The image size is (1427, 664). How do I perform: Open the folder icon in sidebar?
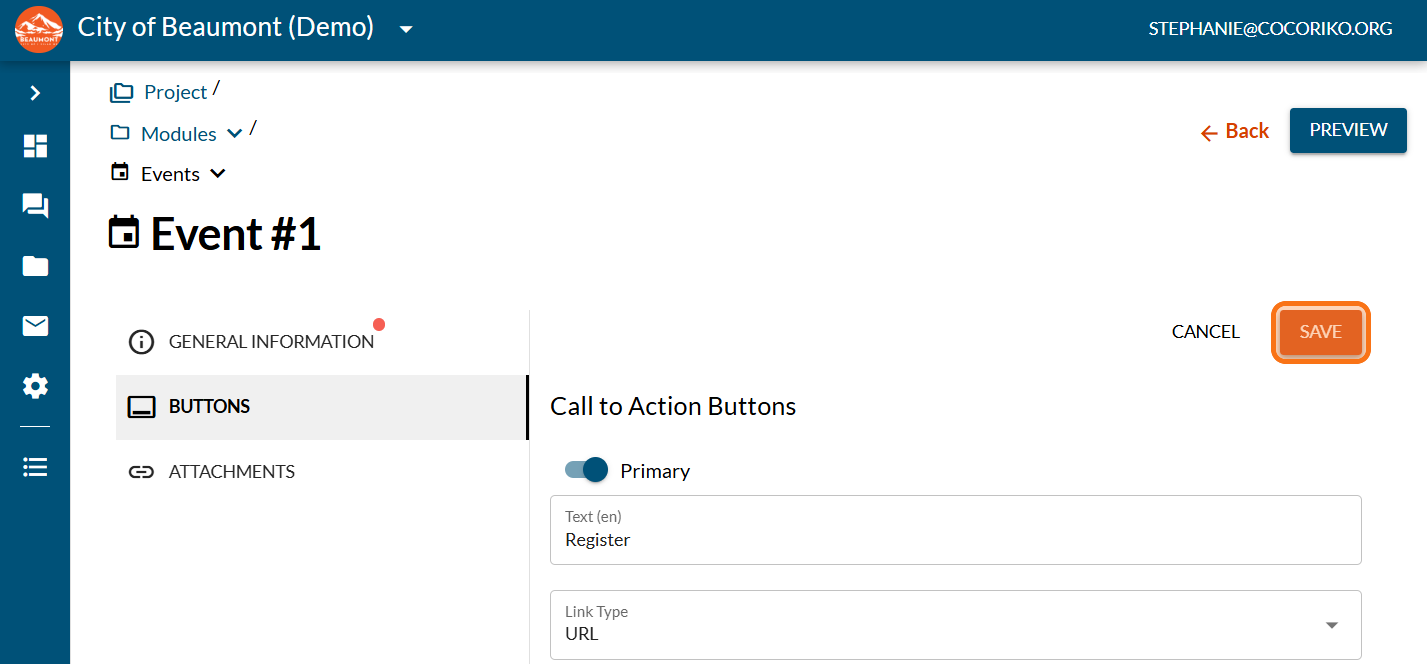click(35, 266)
